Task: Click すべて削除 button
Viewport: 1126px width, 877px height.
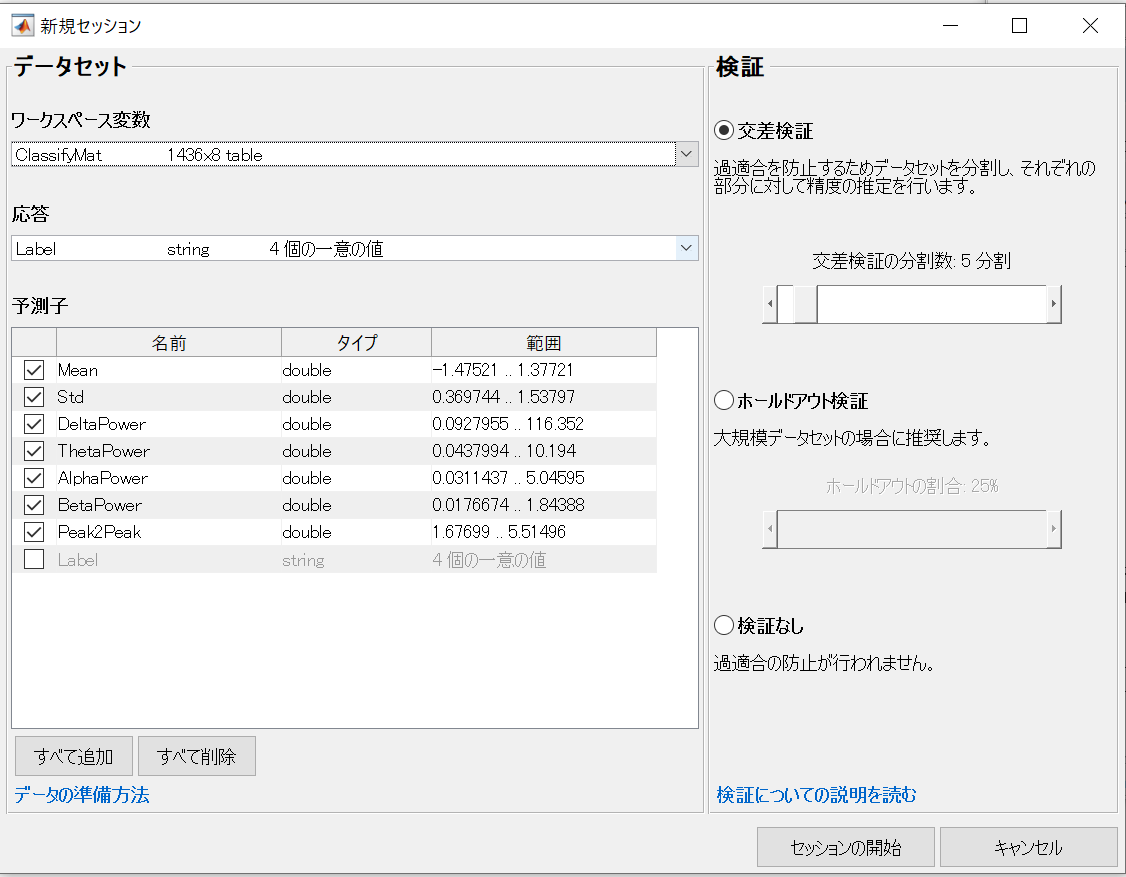Action: [197, 756]
